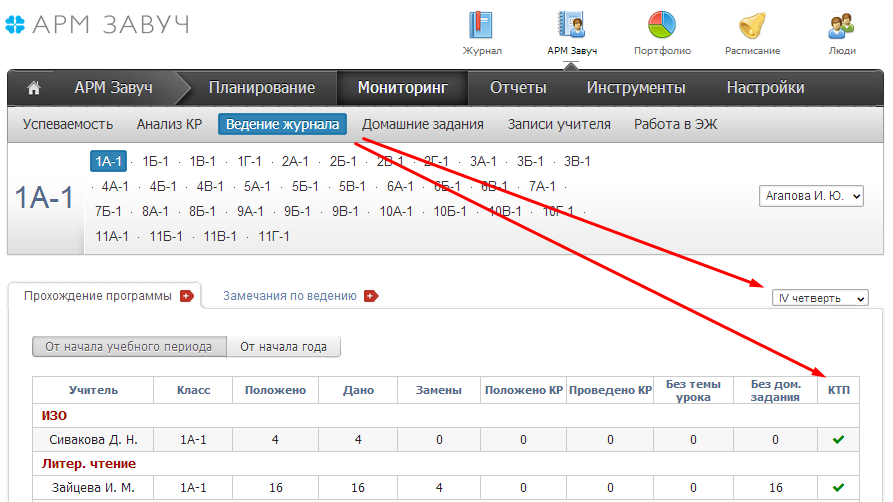Image resolution: width=893 pixels, height=502 pixels.
Task: Select class 4А-1
Action: pos(115,186)
